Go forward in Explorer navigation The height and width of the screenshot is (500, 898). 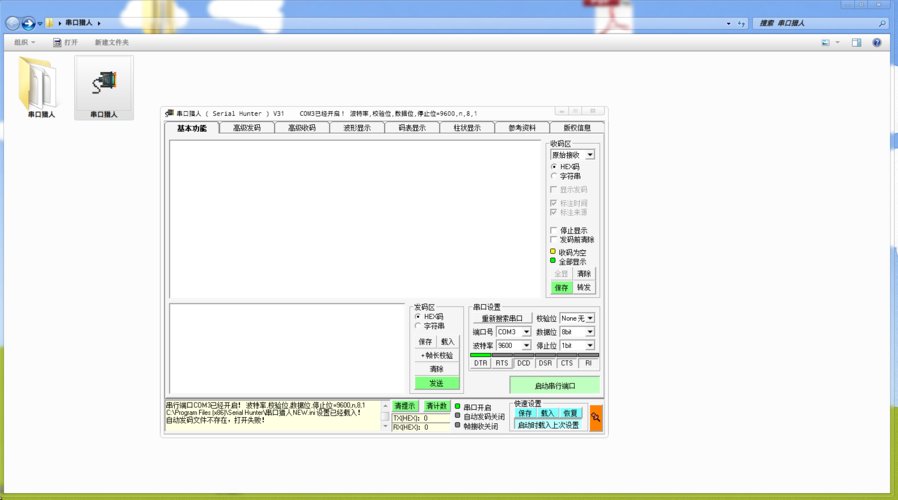[x=28, y=23]
